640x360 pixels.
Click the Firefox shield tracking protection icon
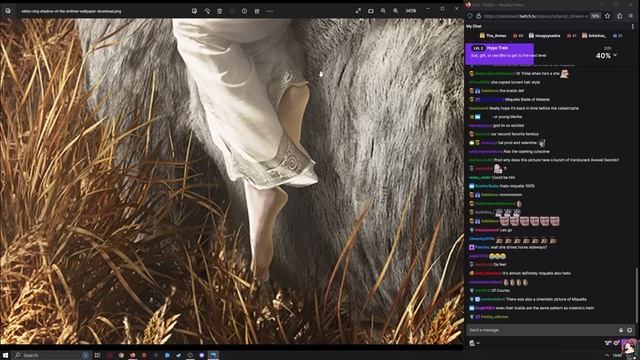click(x=470, y=16)
